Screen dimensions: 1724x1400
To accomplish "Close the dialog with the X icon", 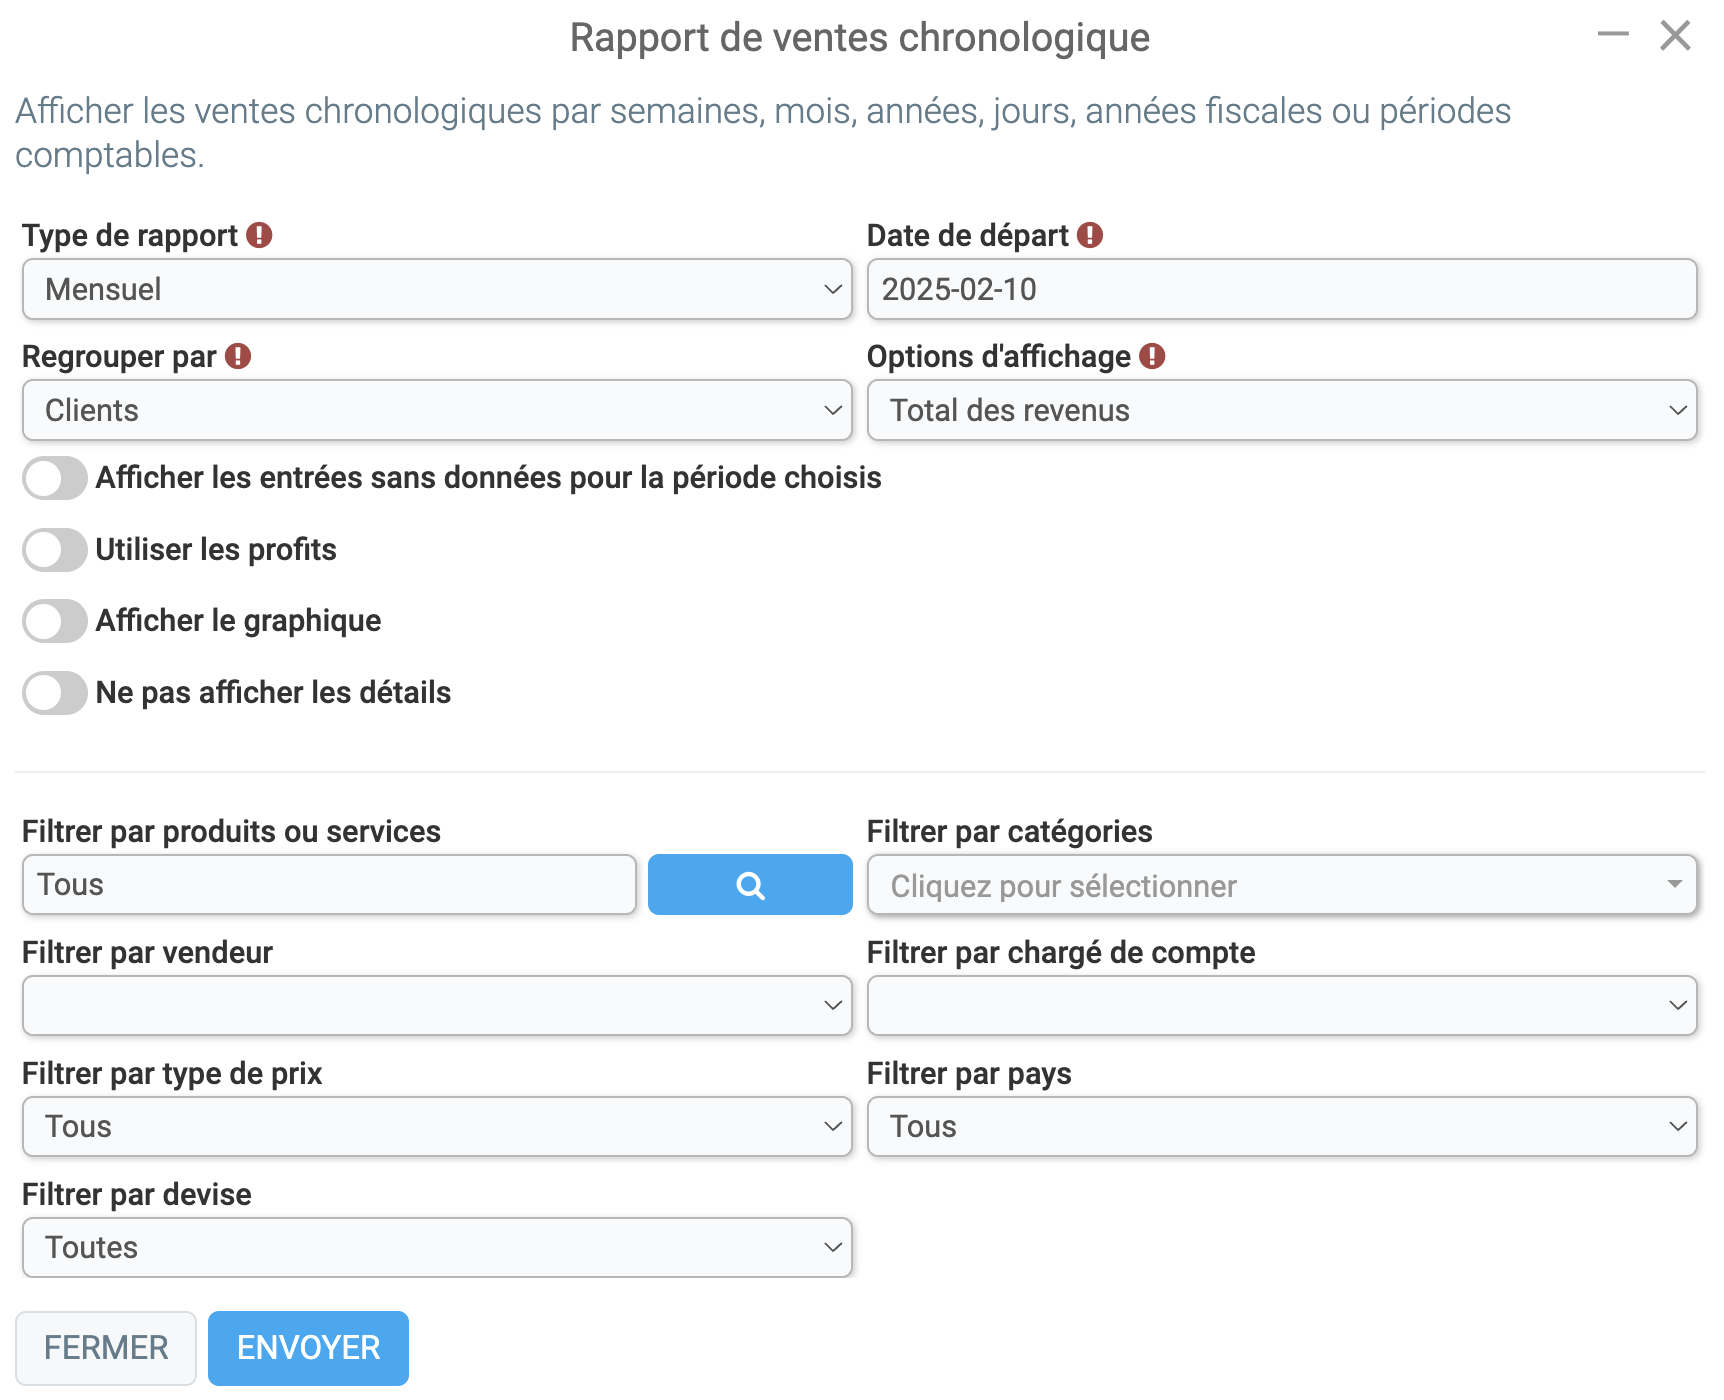I will 1675,35.
